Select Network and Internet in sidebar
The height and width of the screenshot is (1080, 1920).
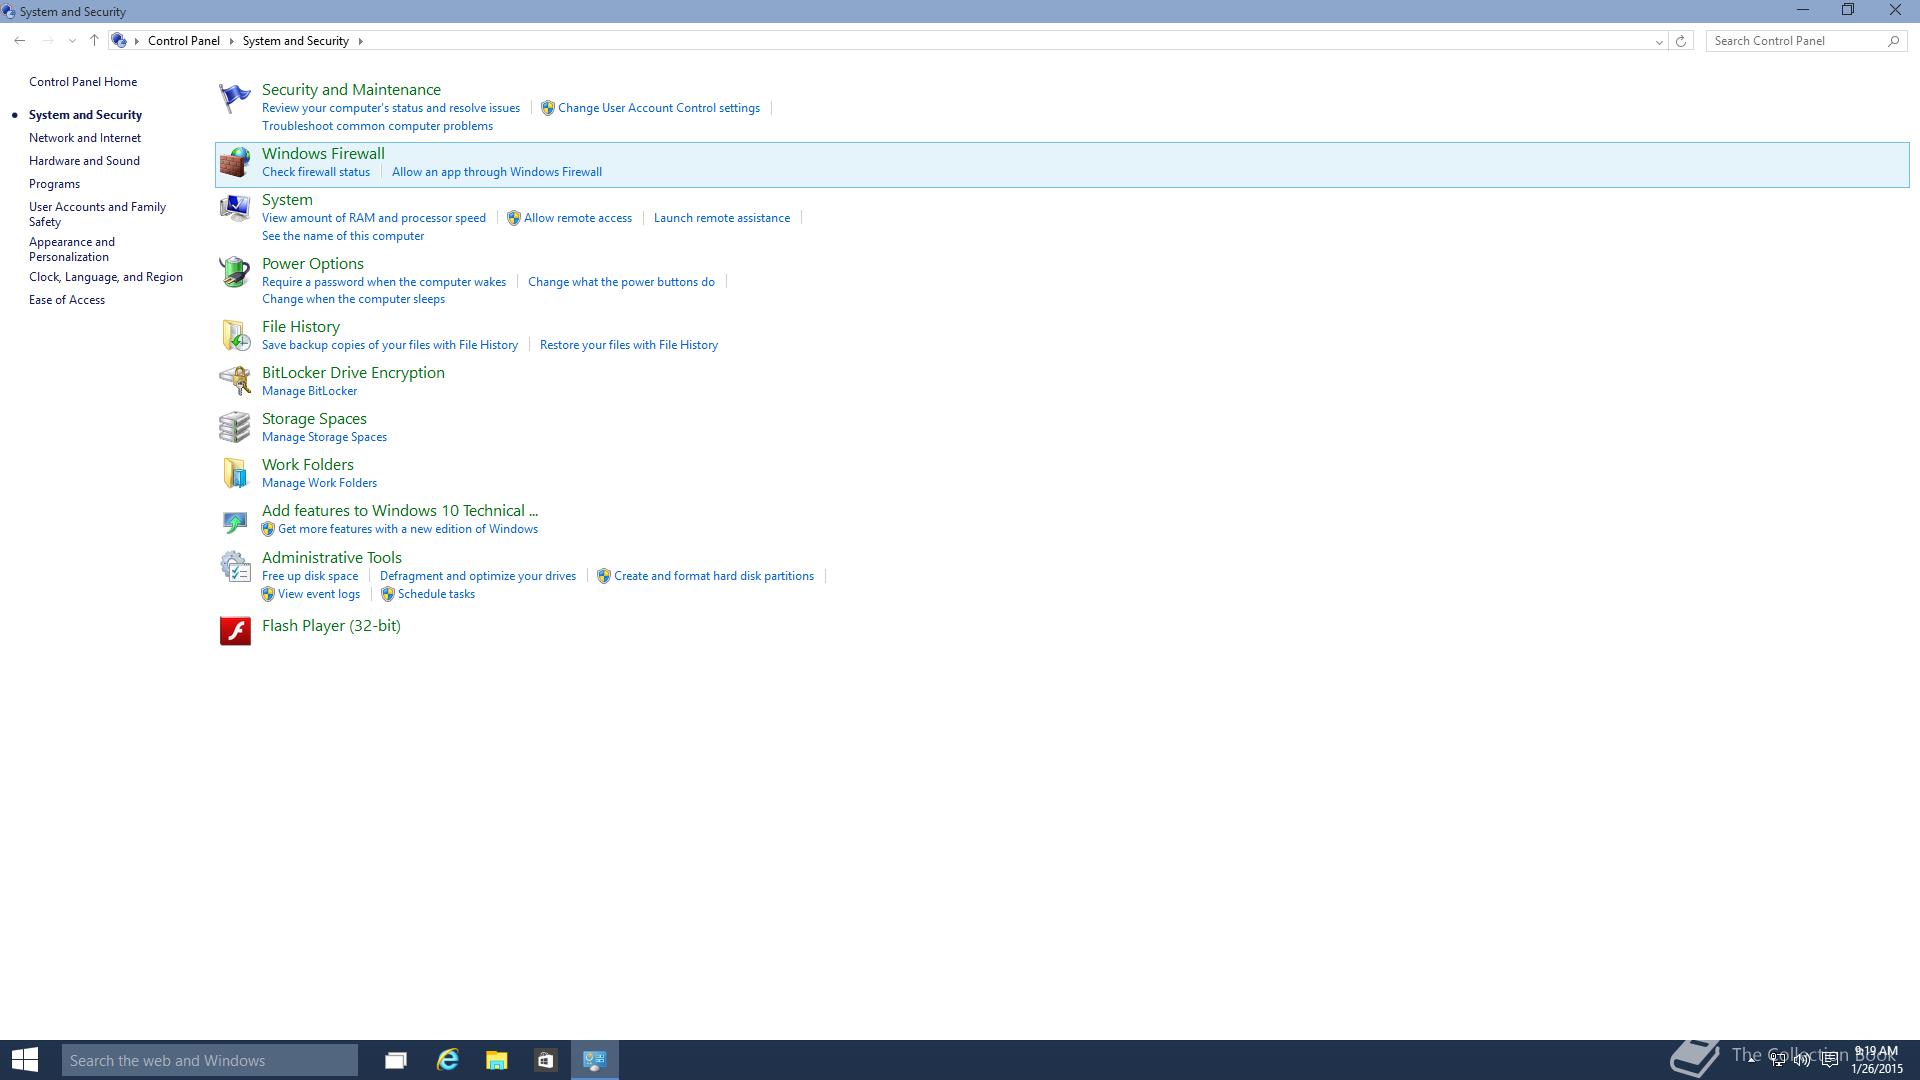click(85, 138)
